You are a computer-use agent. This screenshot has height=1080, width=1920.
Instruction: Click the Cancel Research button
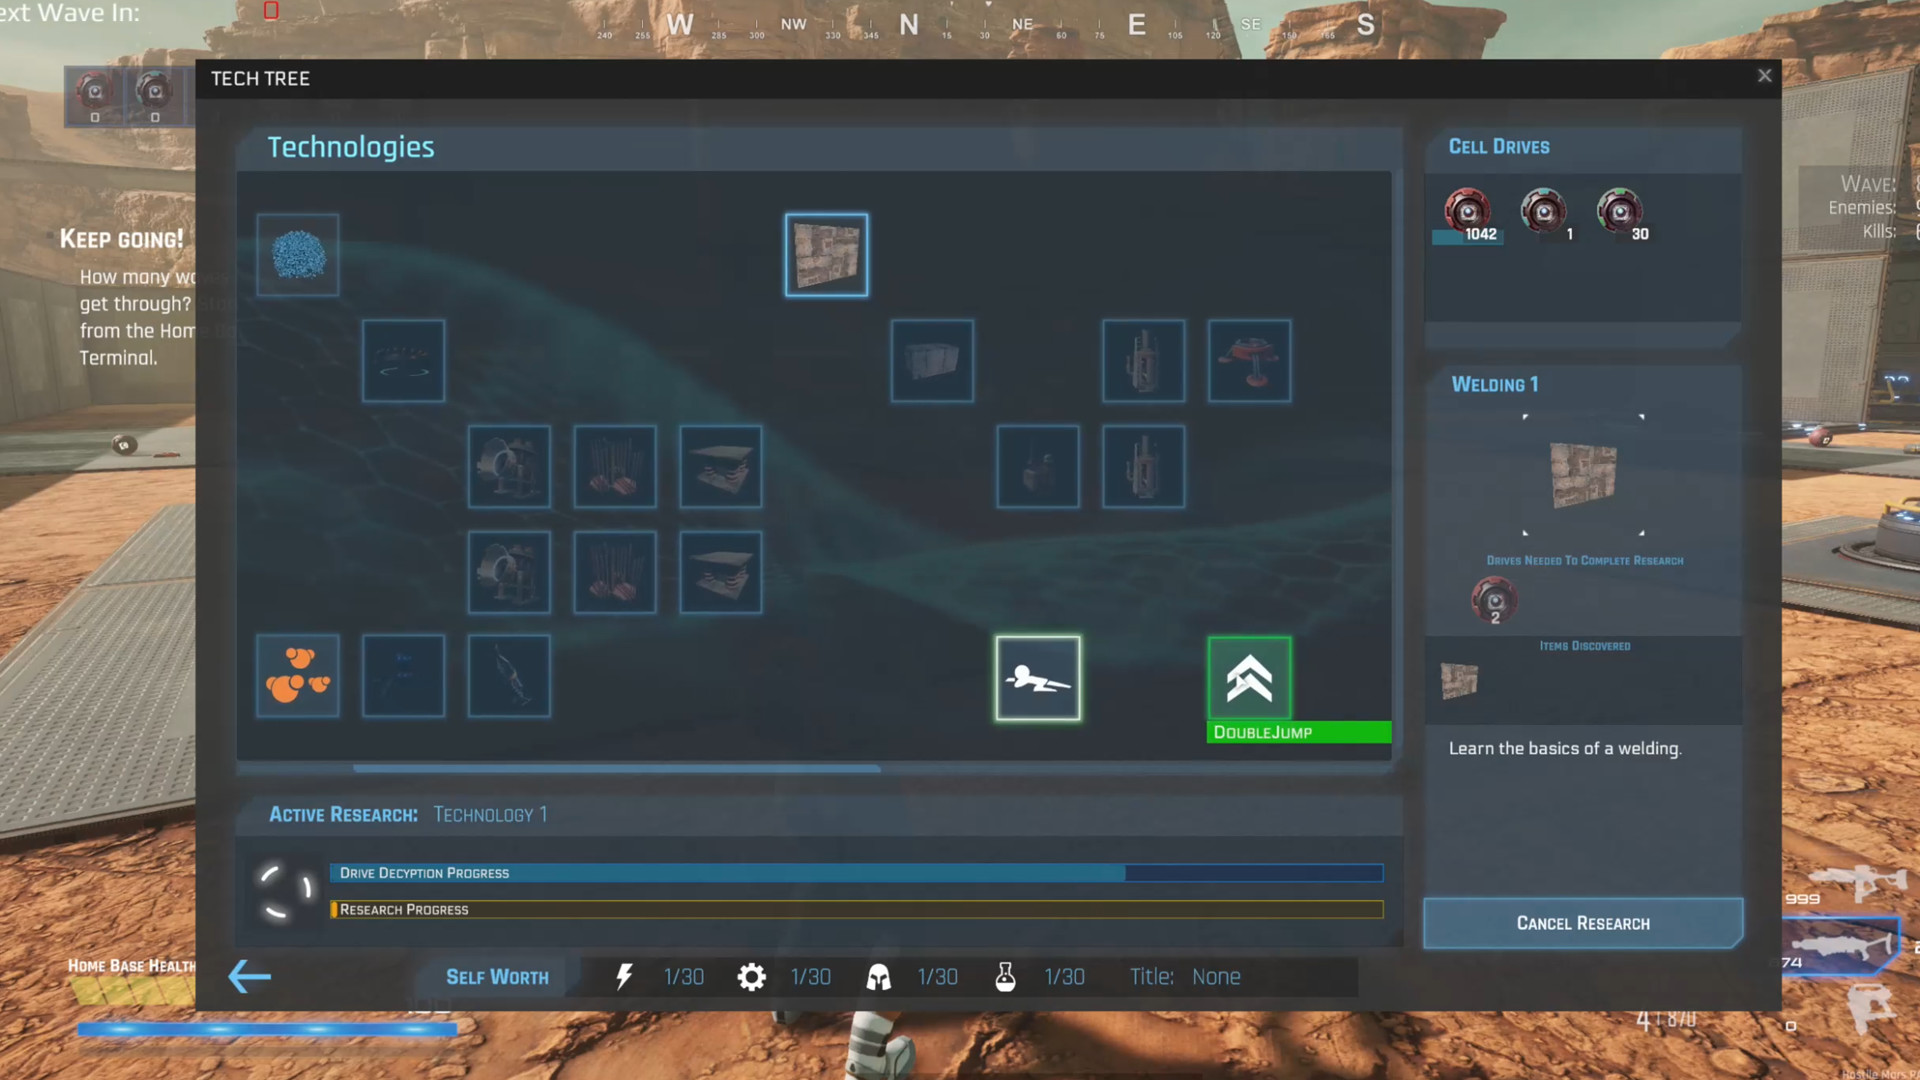1583,923
